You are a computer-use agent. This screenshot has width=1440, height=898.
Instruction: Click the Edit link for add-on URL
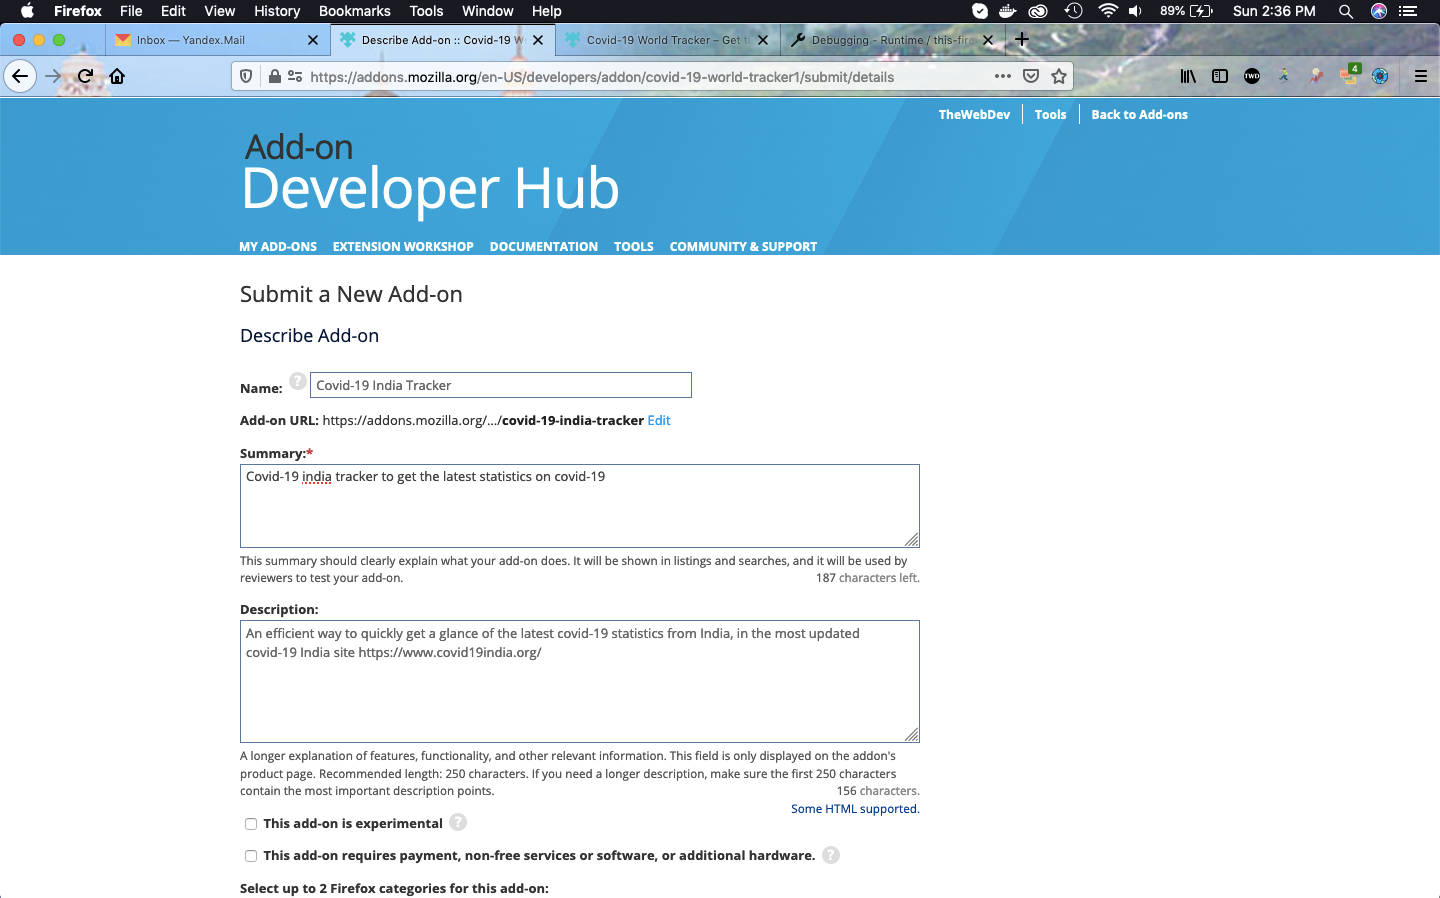click(x=659, y=421)
